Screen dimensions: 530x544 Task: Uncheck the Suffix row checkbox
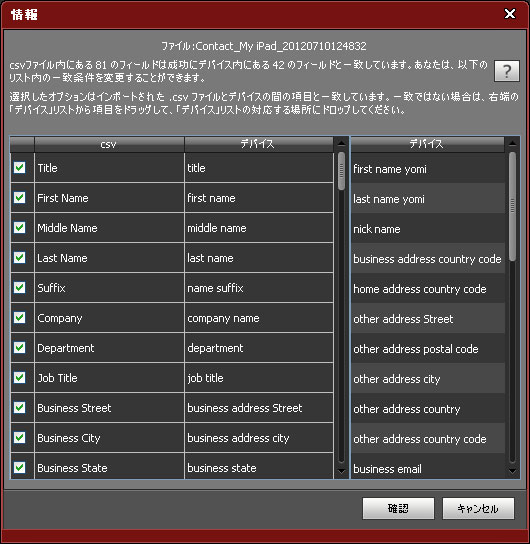pos(19,288)
